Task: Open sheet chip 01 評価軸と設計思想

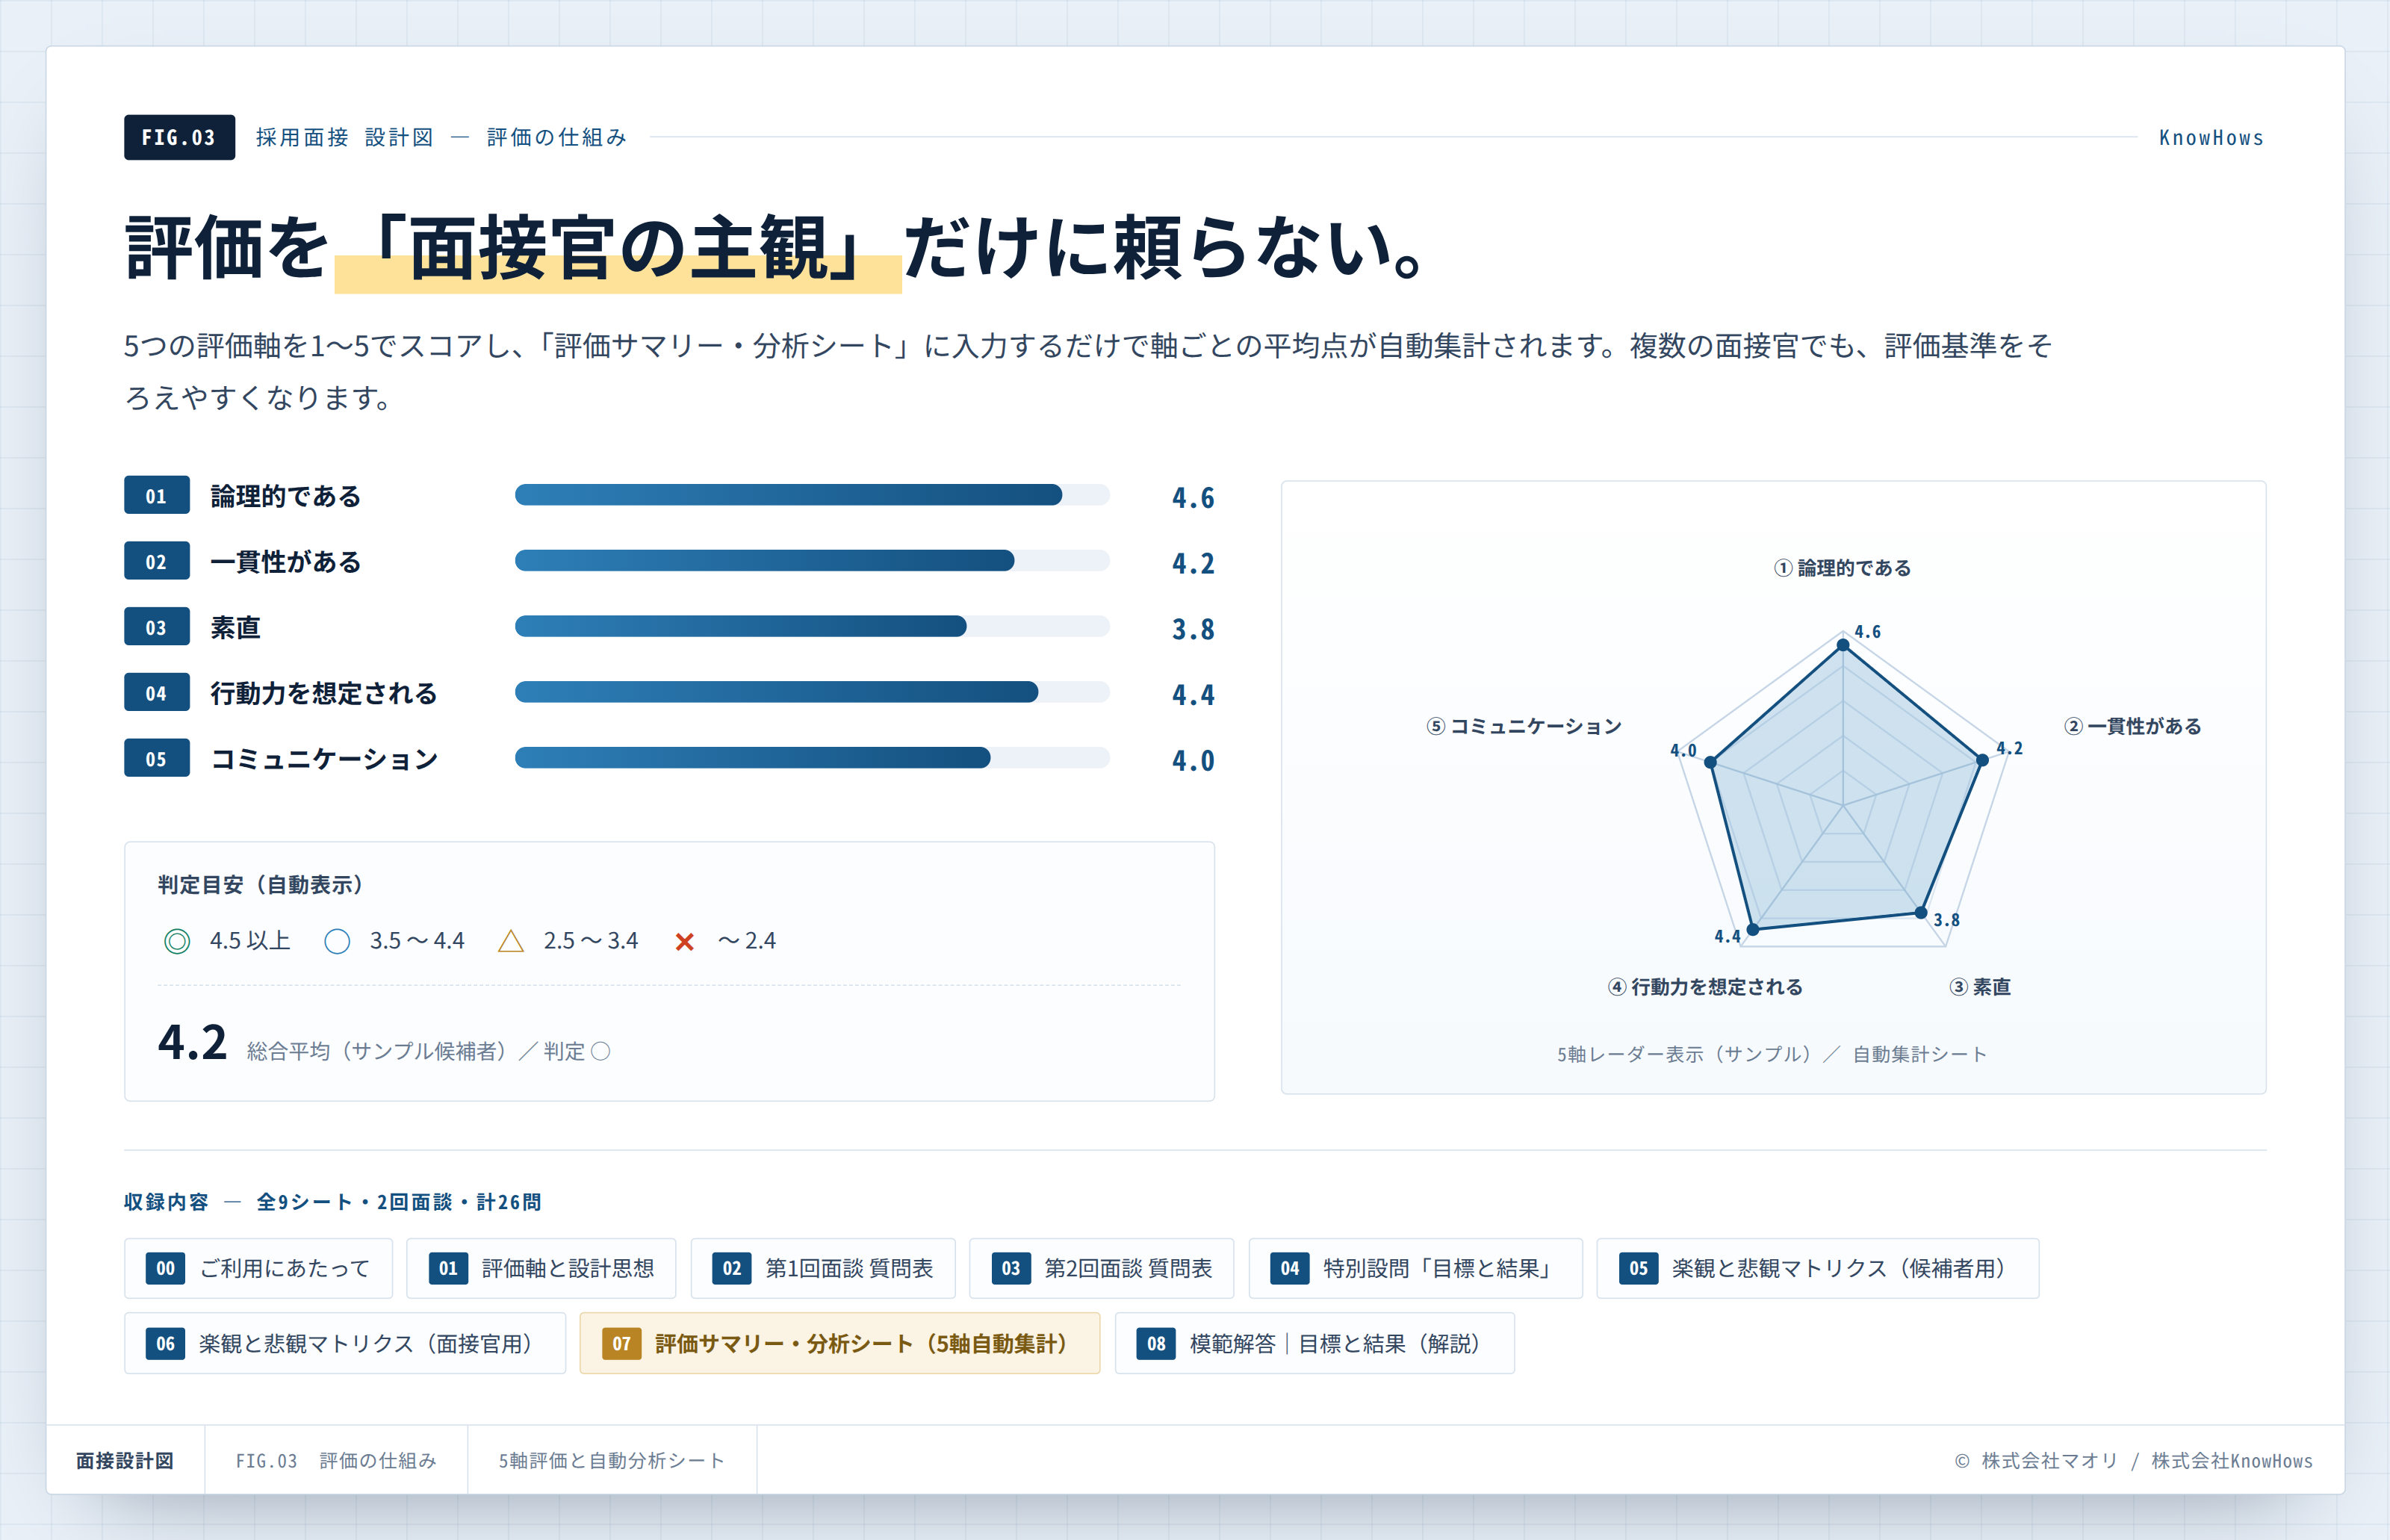Action: coord(541,1268)
